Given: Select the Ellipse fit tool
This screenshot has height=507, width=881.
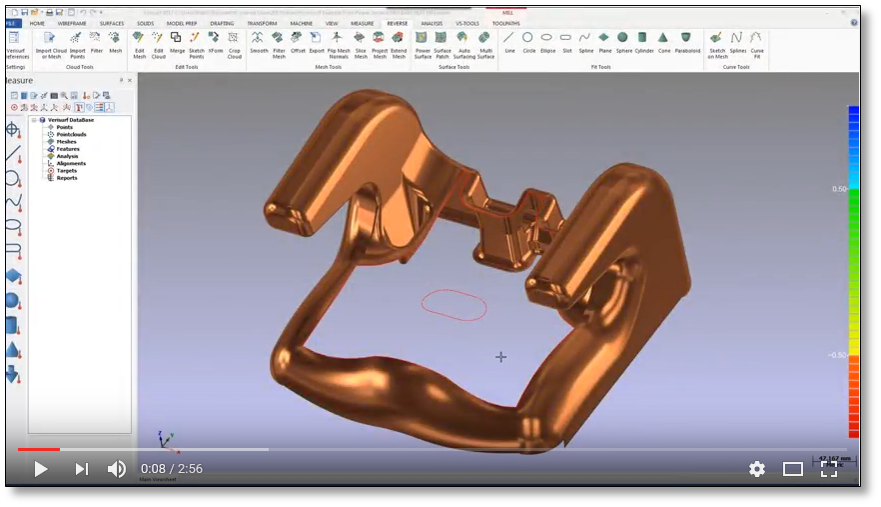Looking at the screenshot, I should [x=547, y=43].
